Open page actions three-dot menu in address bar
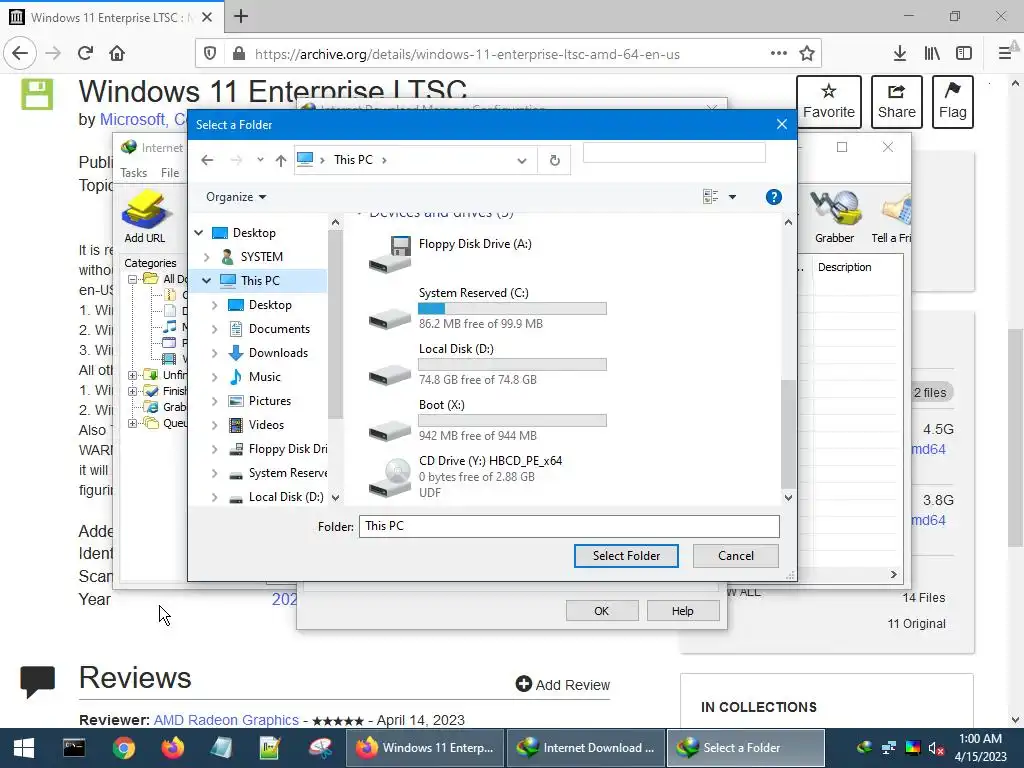This screenshot has width=1024, height=768. pyautogui.click(x=778, y=54)
